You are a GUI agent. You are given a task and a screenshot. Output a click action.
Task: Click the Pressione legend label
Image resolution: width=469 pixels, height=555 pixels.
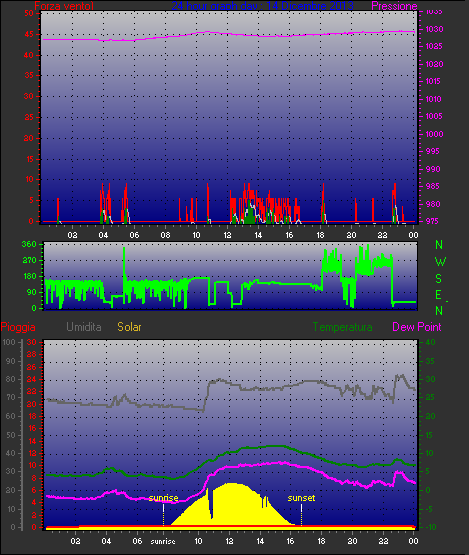[394, 6]
